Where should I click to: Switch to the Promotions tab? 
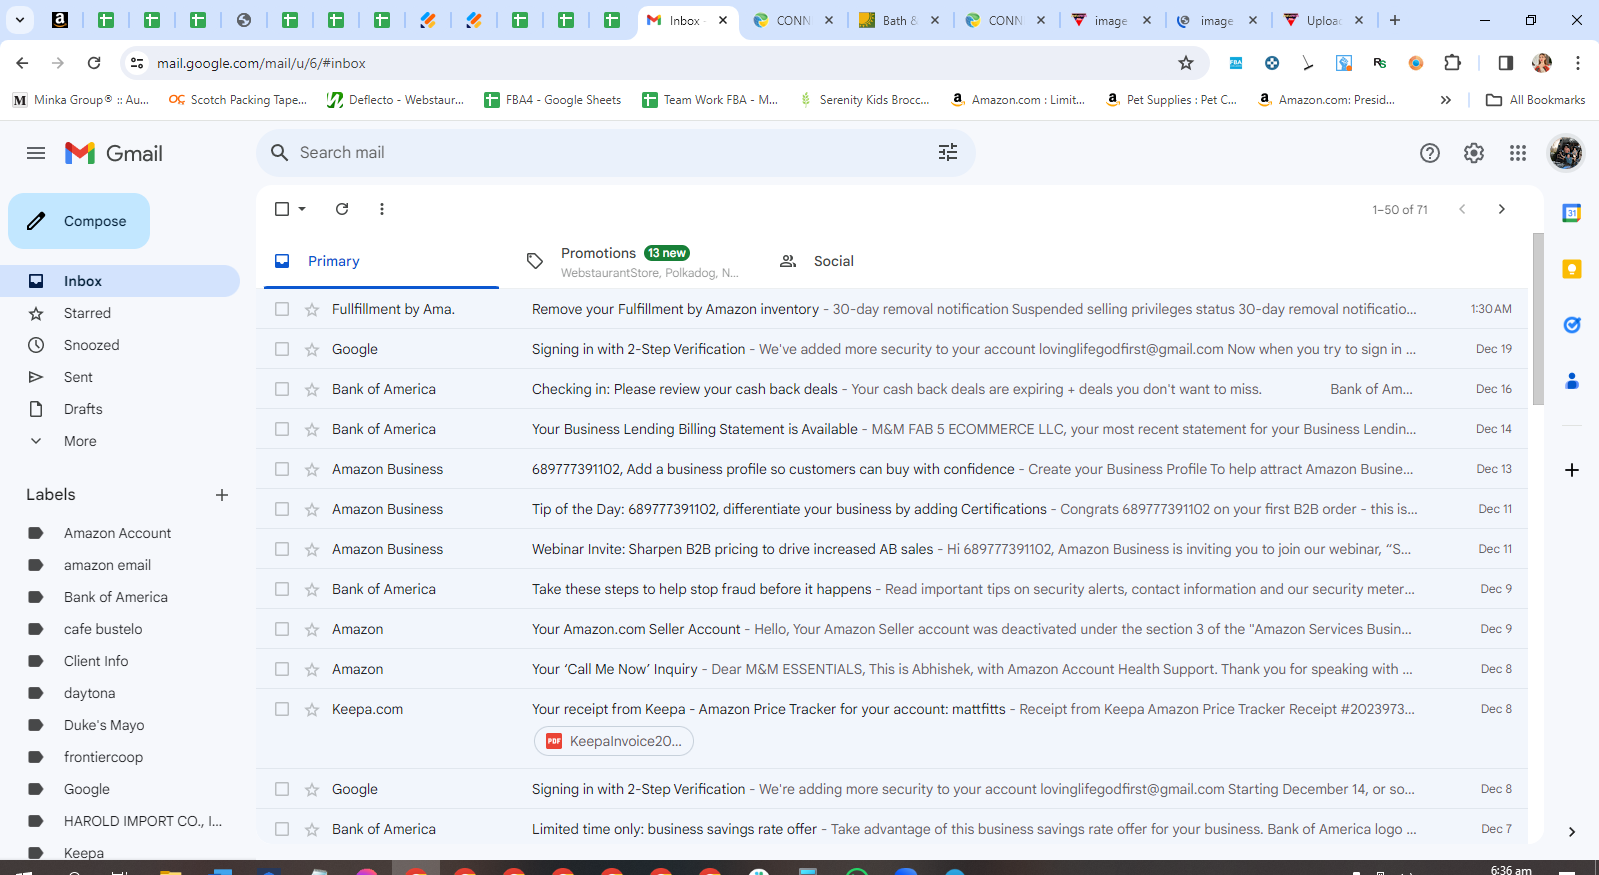coord(634,261)
